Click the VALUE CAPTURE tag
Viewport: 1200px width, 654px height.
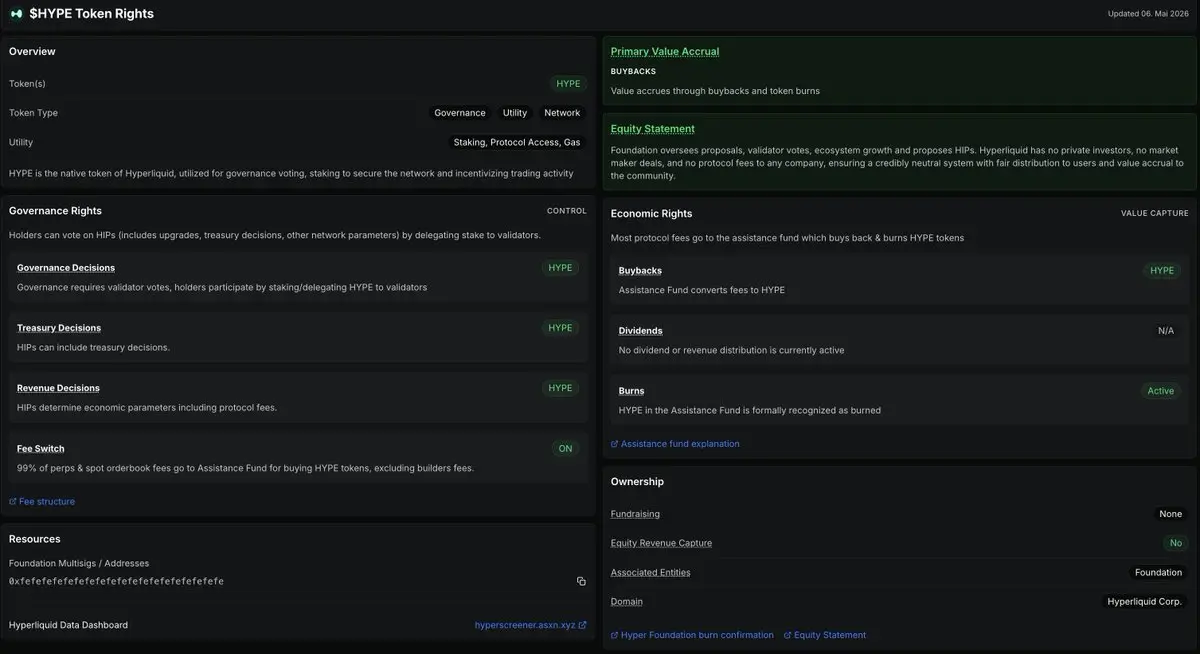pyautogui.click(x=1155, y=213)
